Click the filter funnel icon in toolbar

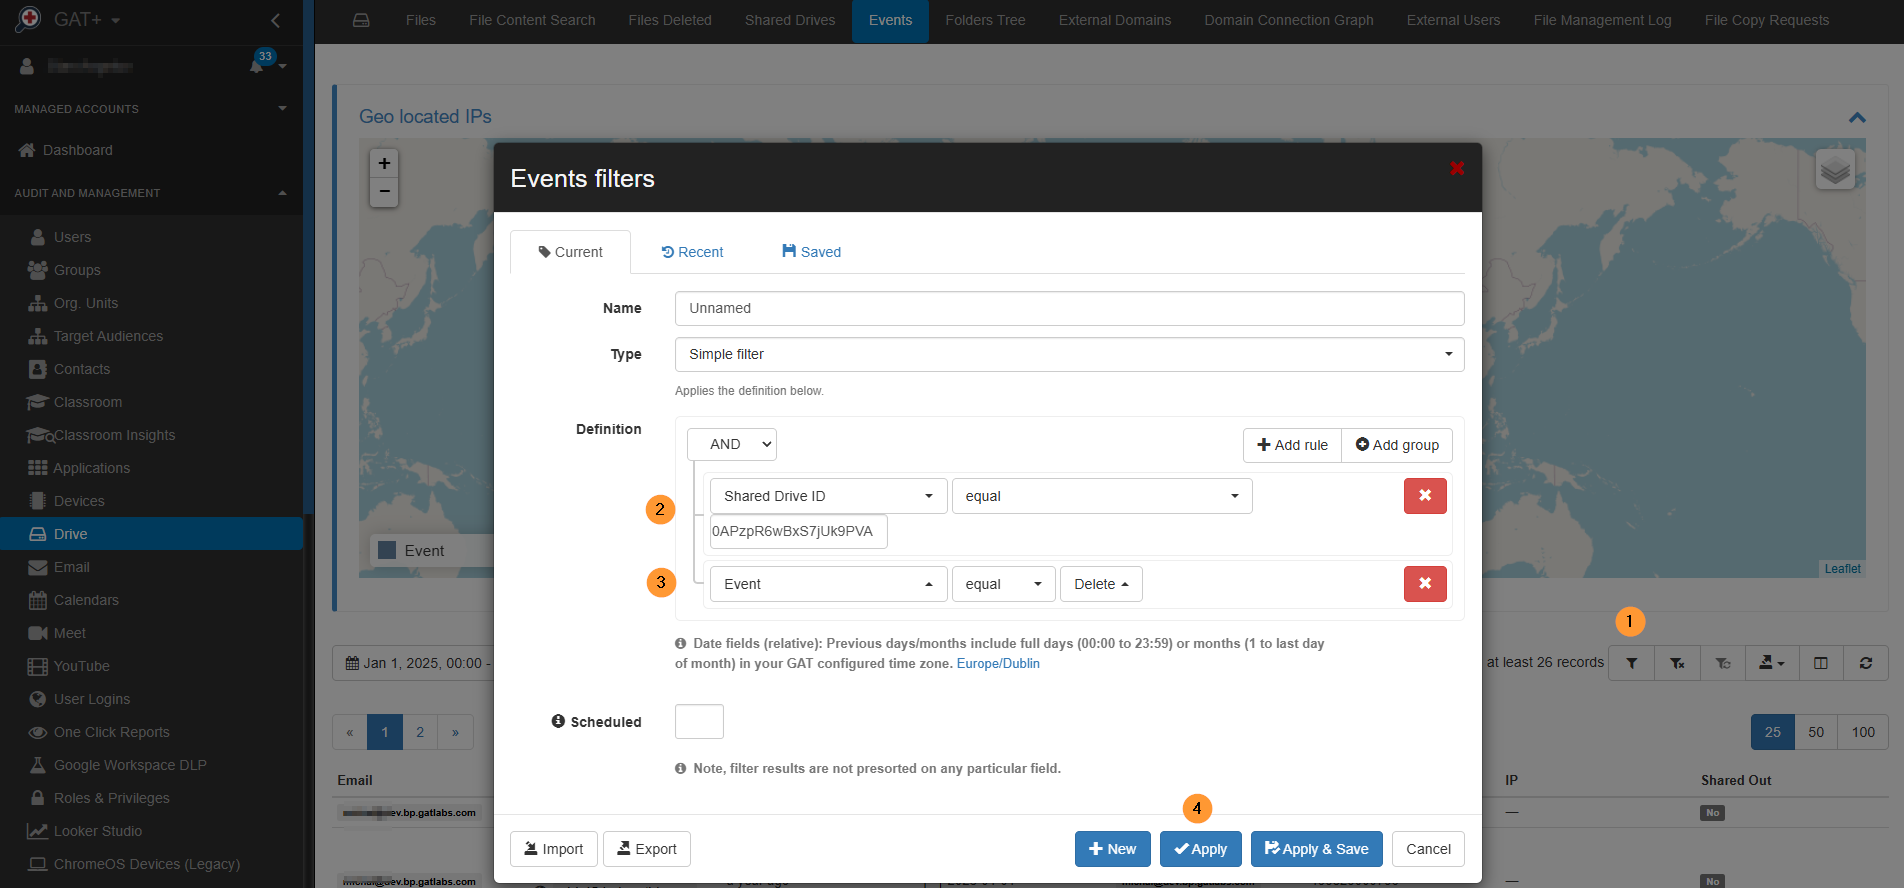(1631, 663)
